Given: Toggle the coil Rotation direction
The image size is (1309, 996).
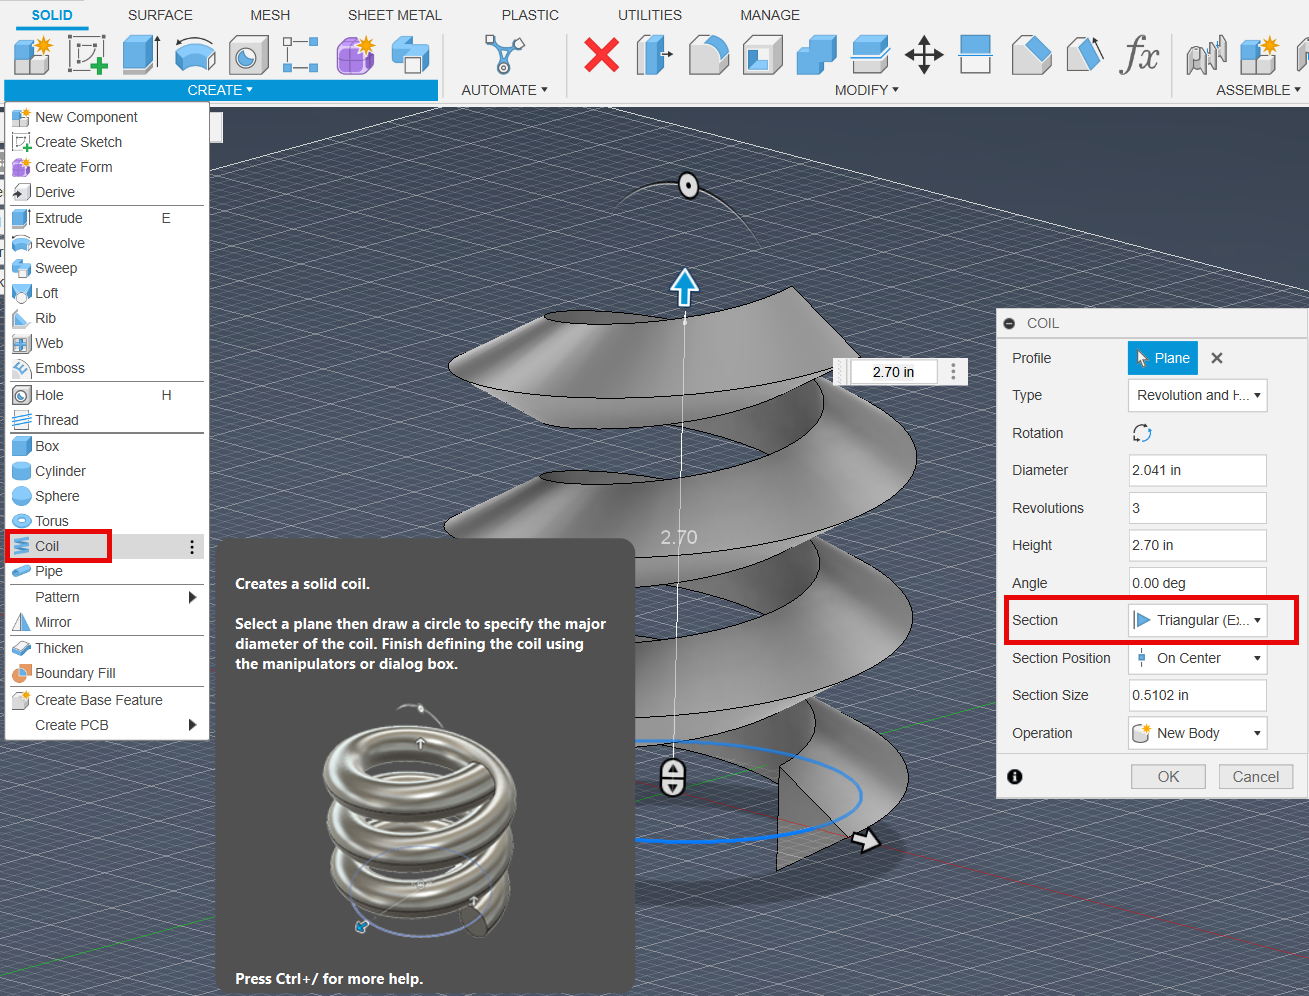Looking at the screenshot, I should point(1142,433).
